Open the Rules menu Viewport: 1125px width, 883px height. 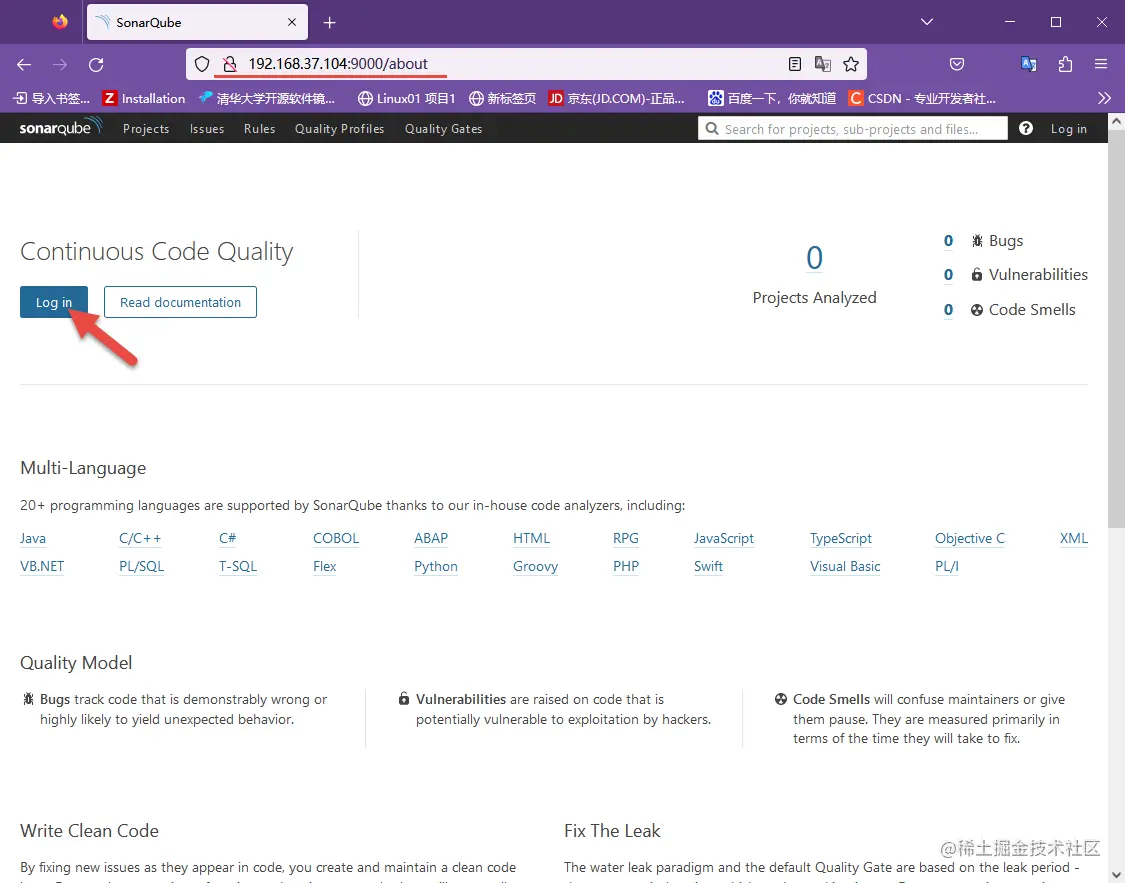click(x=259, y=129)
